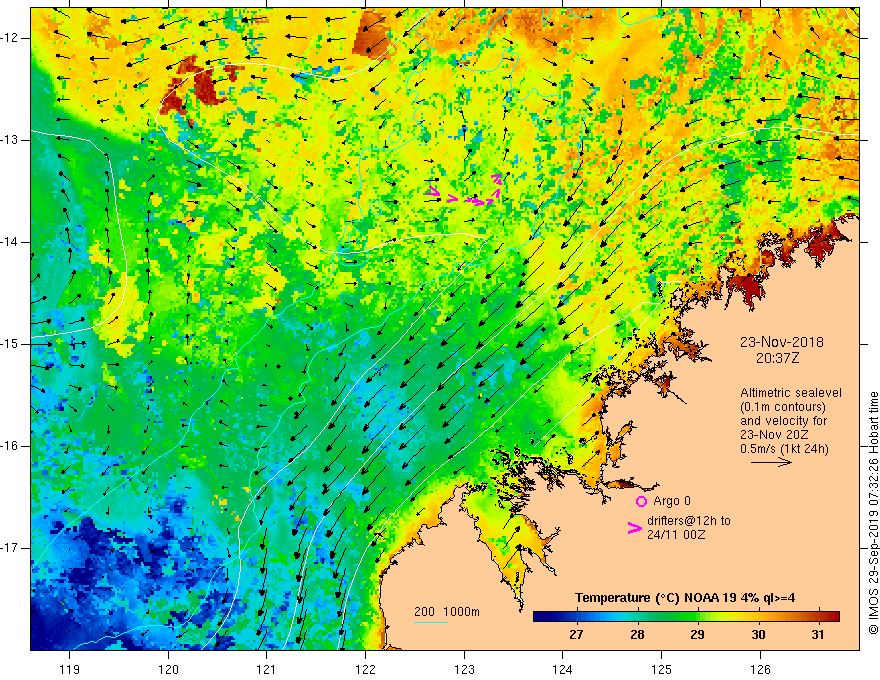The width and height of the screenshot is (880, 680).
Task: Click the date text 23-Nov-2018
Action: [x=782, y=342]
